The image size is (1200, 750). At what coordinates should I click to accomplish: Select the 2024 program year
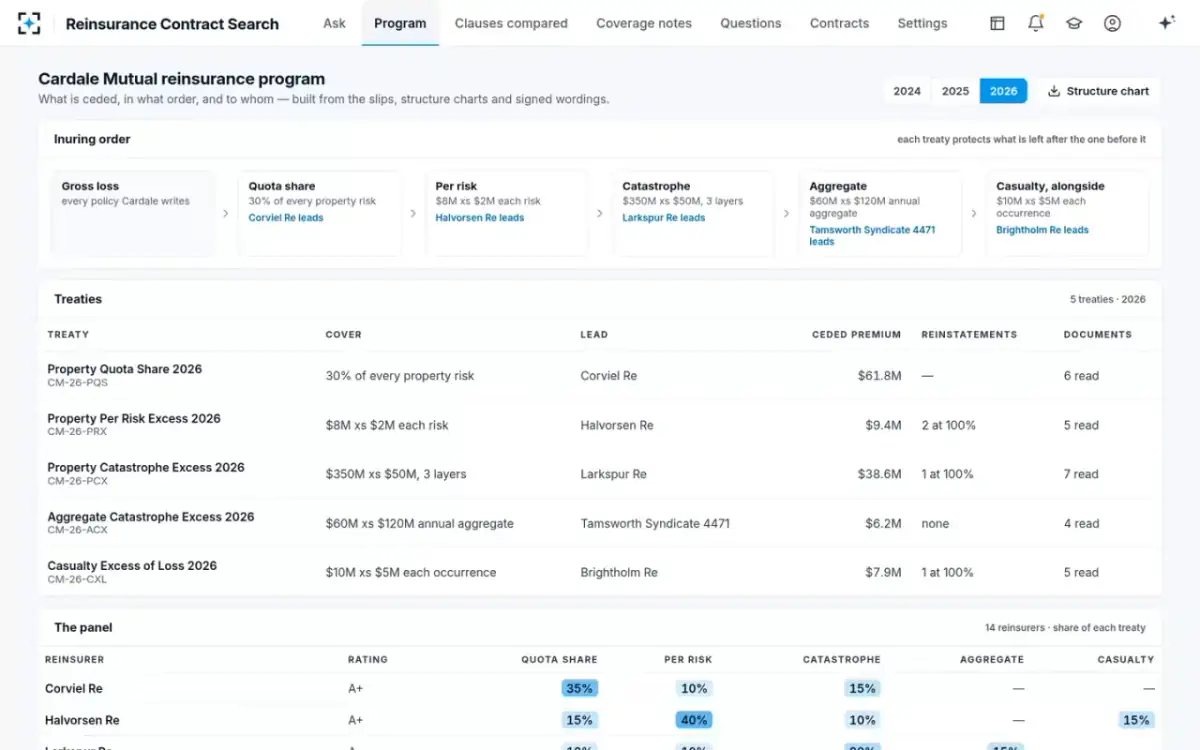[x=907, y=91]
